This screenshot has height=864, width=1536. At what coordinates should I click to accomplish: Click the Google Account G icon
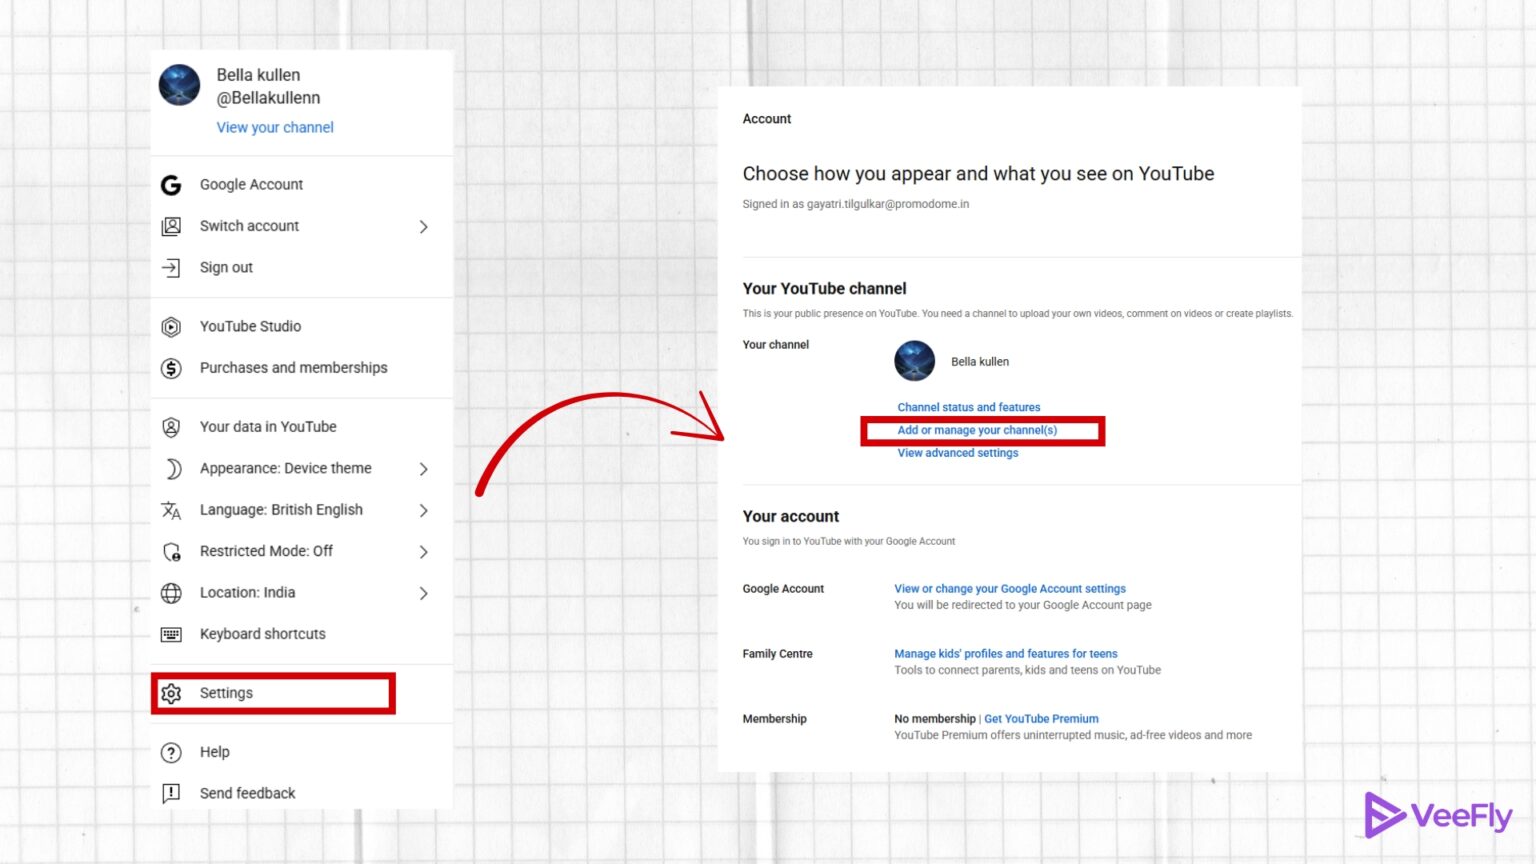pos(171,184)
